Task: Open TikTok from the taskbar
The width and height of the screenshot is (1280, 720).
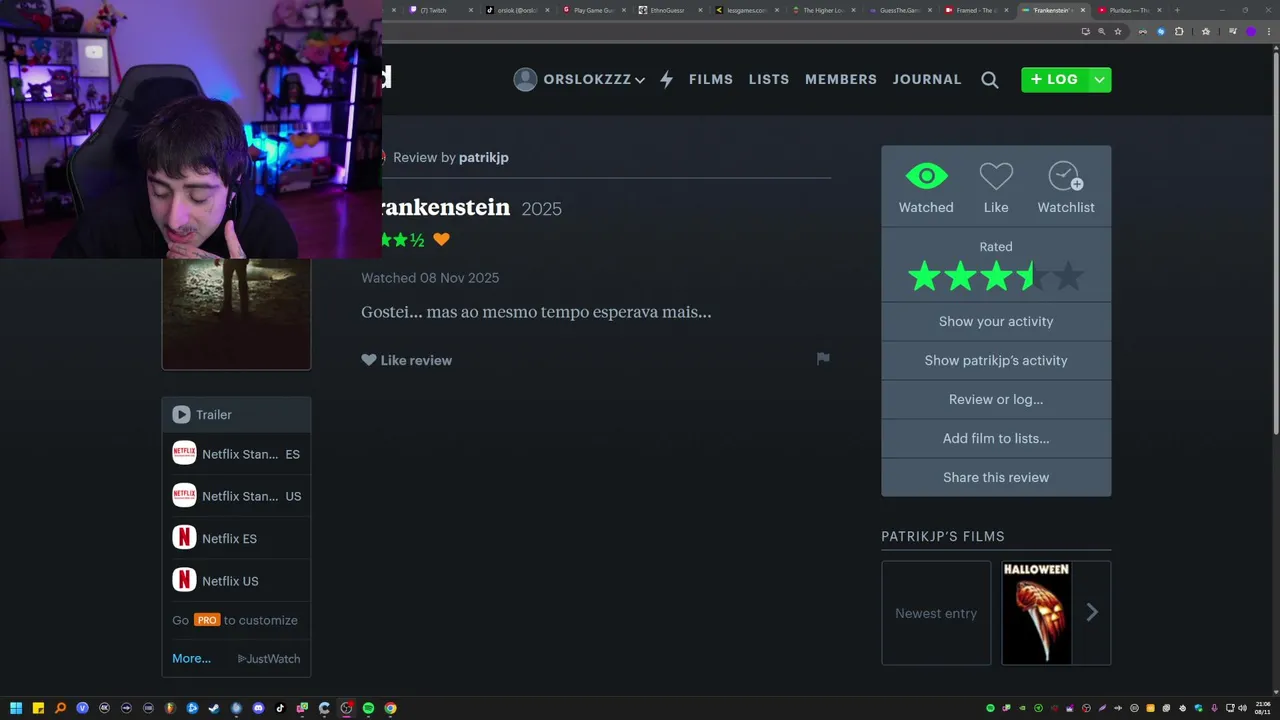Action: click(280, 708)
